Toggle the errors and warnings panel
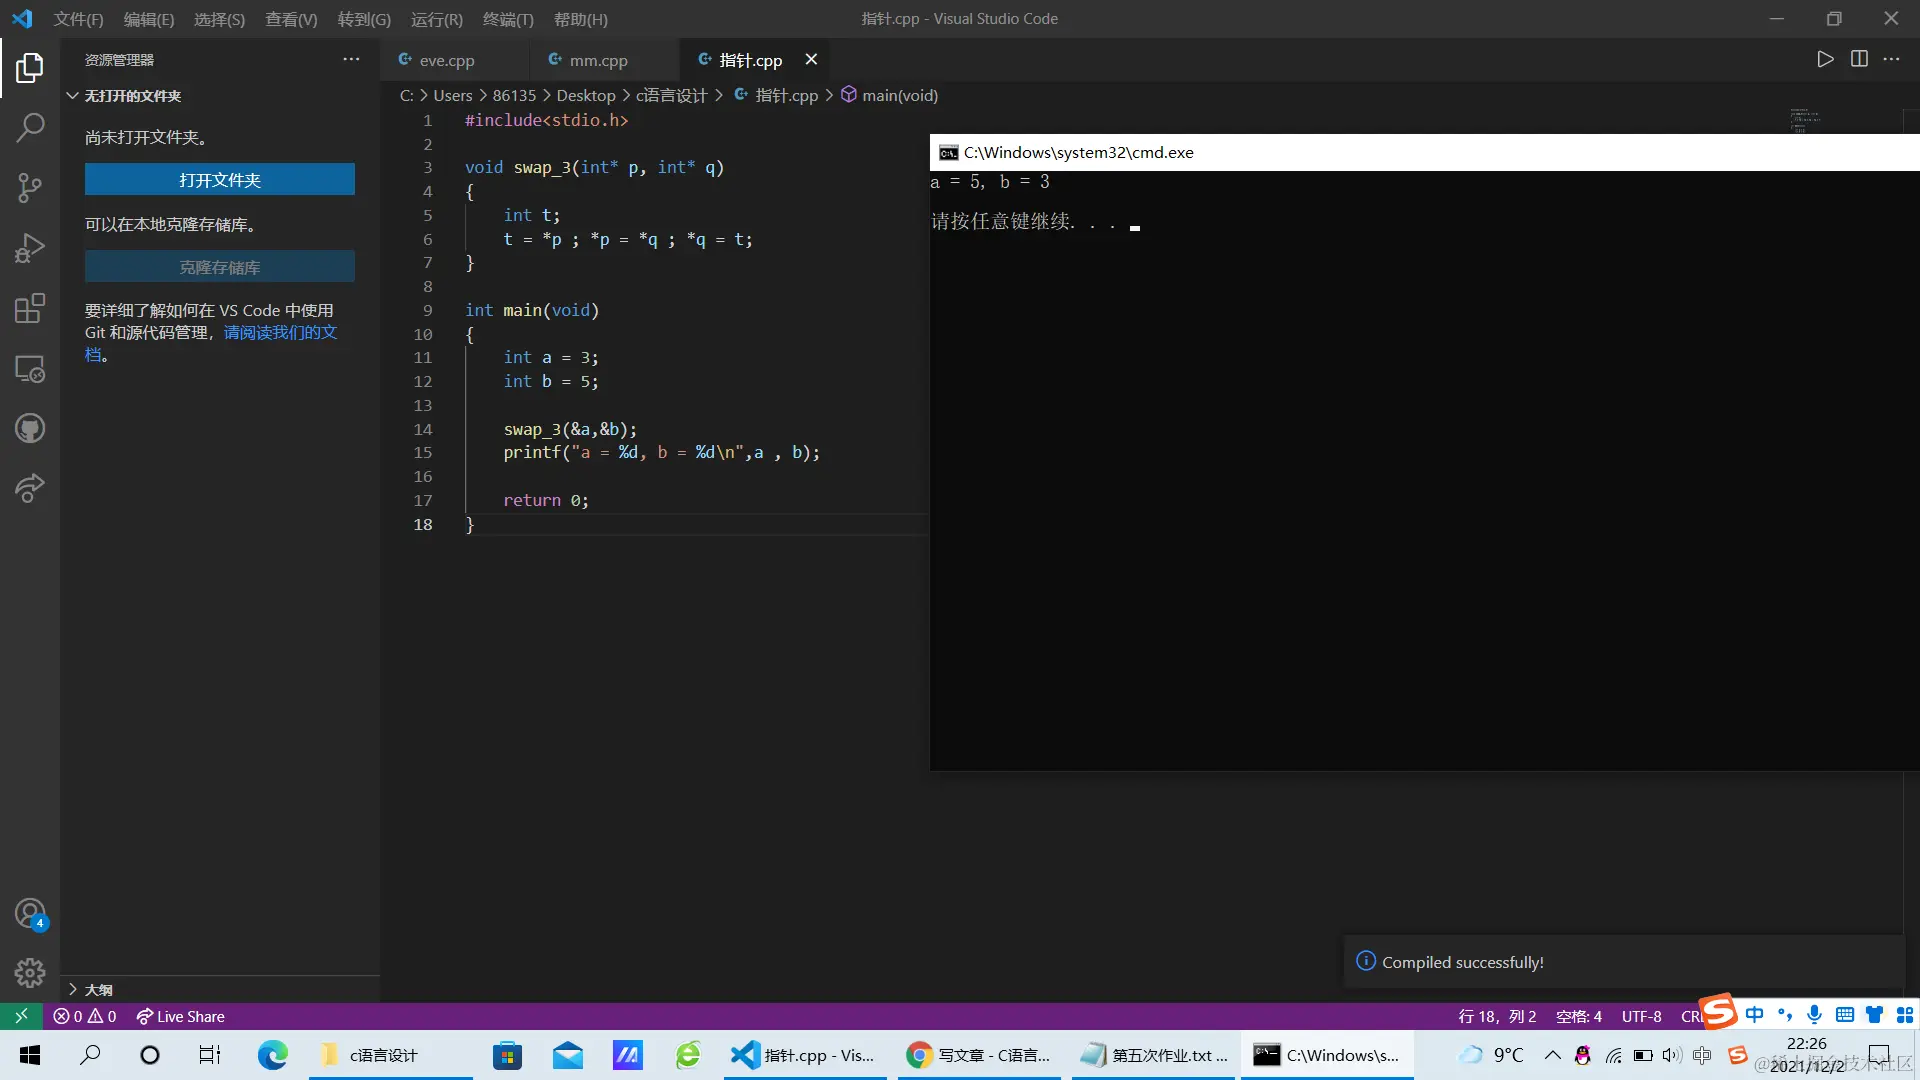1920x1080 pixels. pyautogui.click(x=85, y=1016)
